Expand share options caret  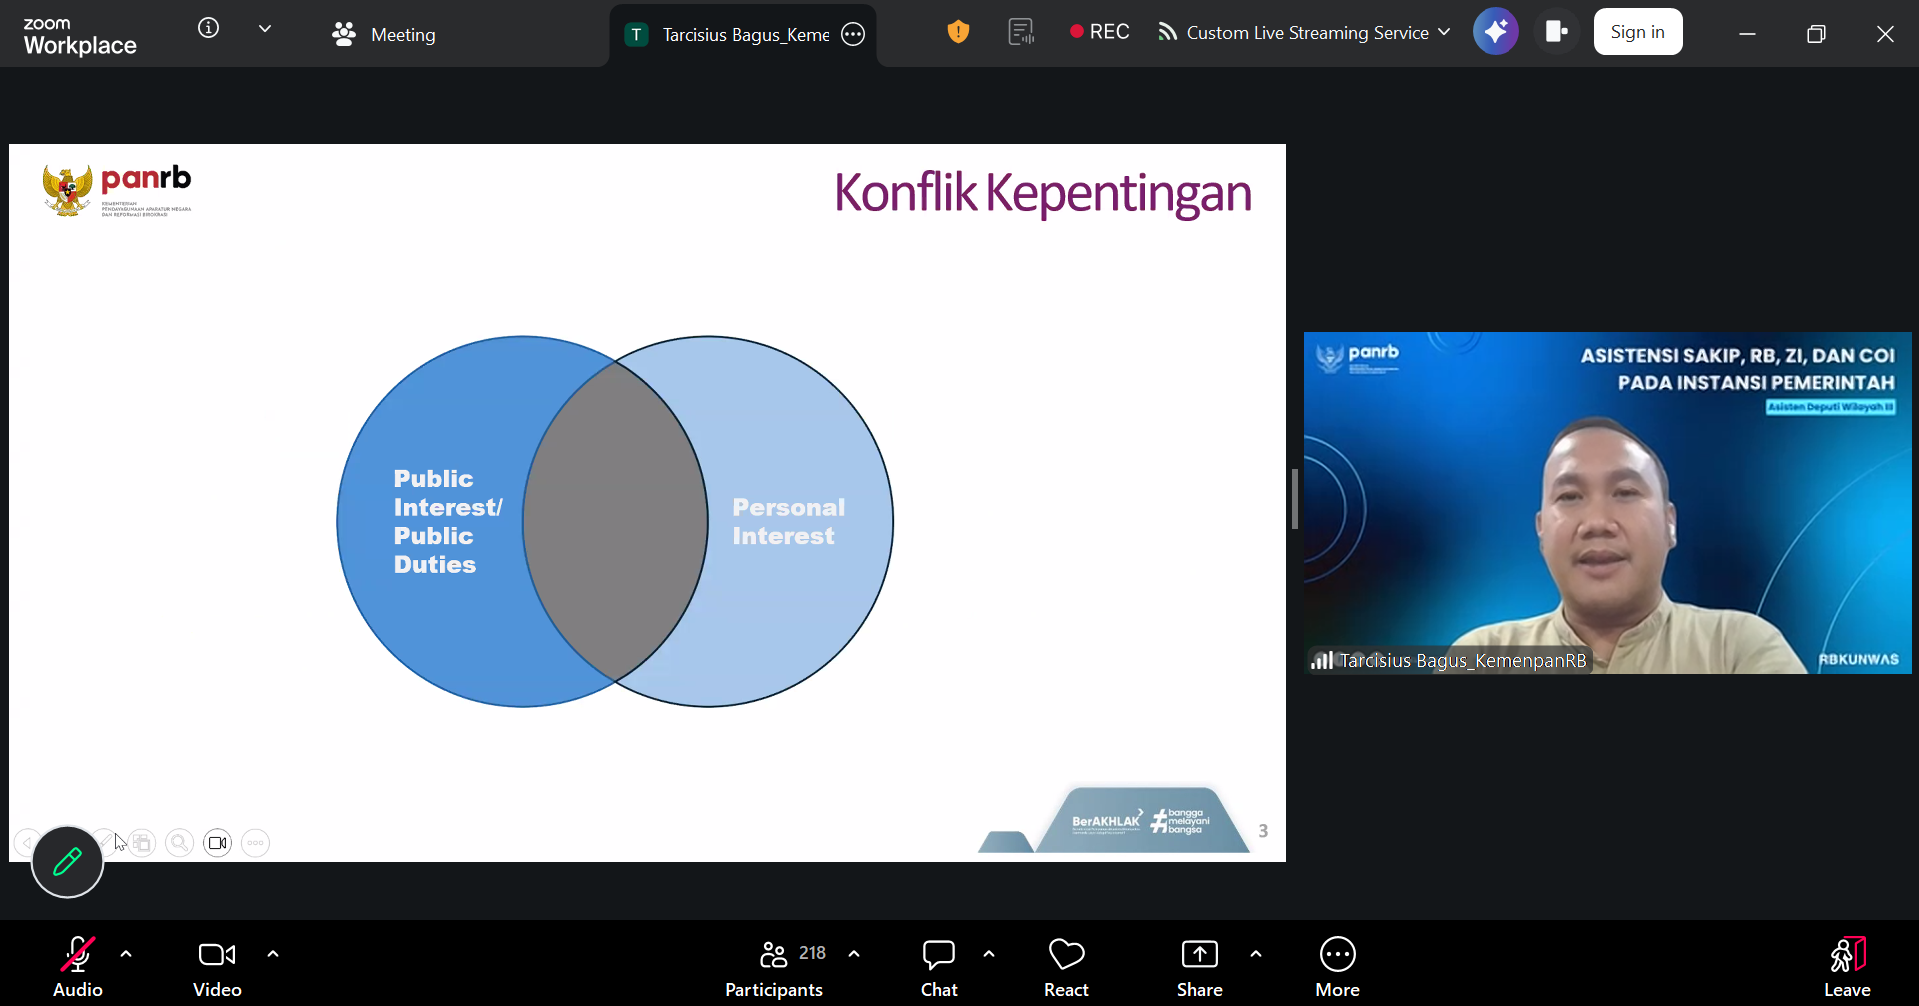tap(1256, 954)
